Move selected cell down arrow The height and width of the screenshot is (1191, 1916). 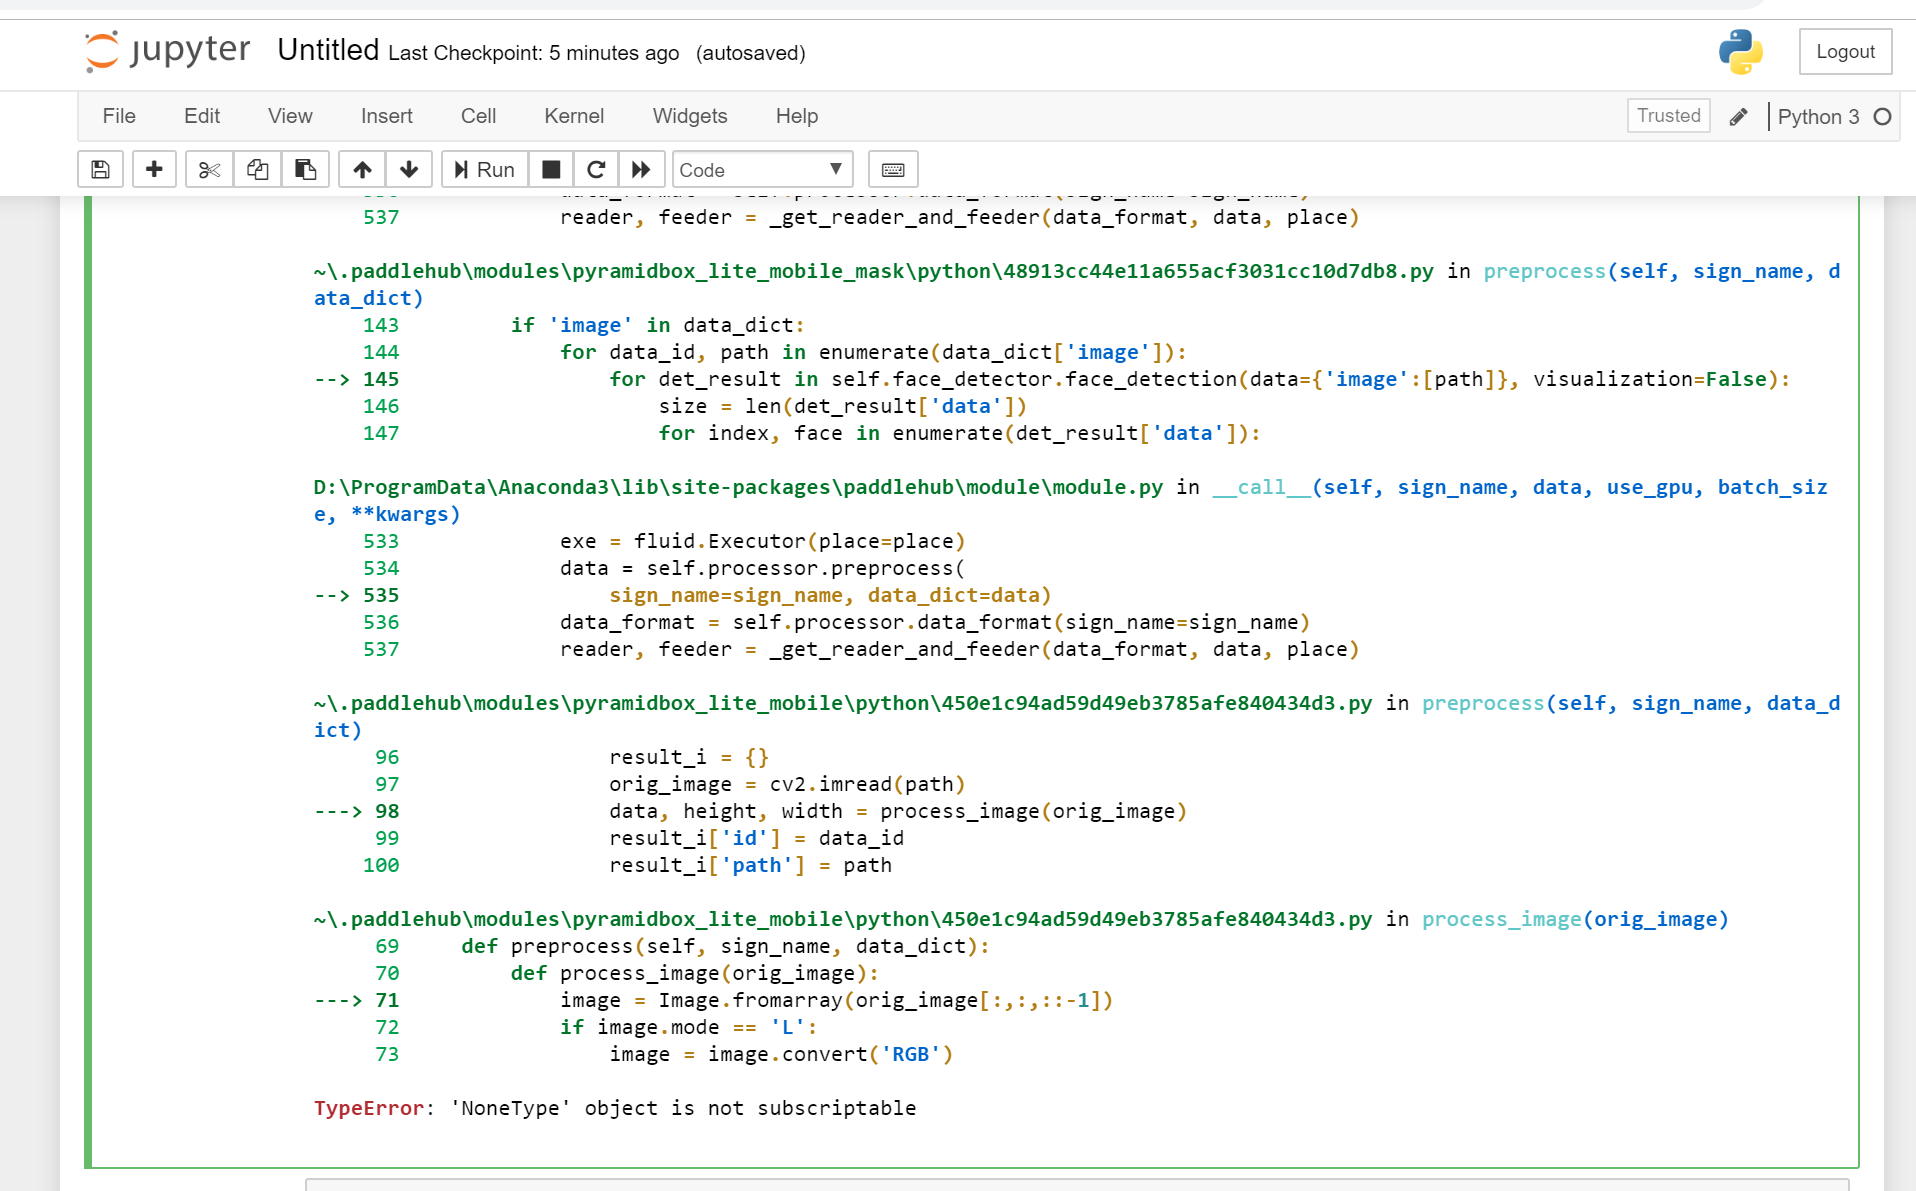pos(409,170)
